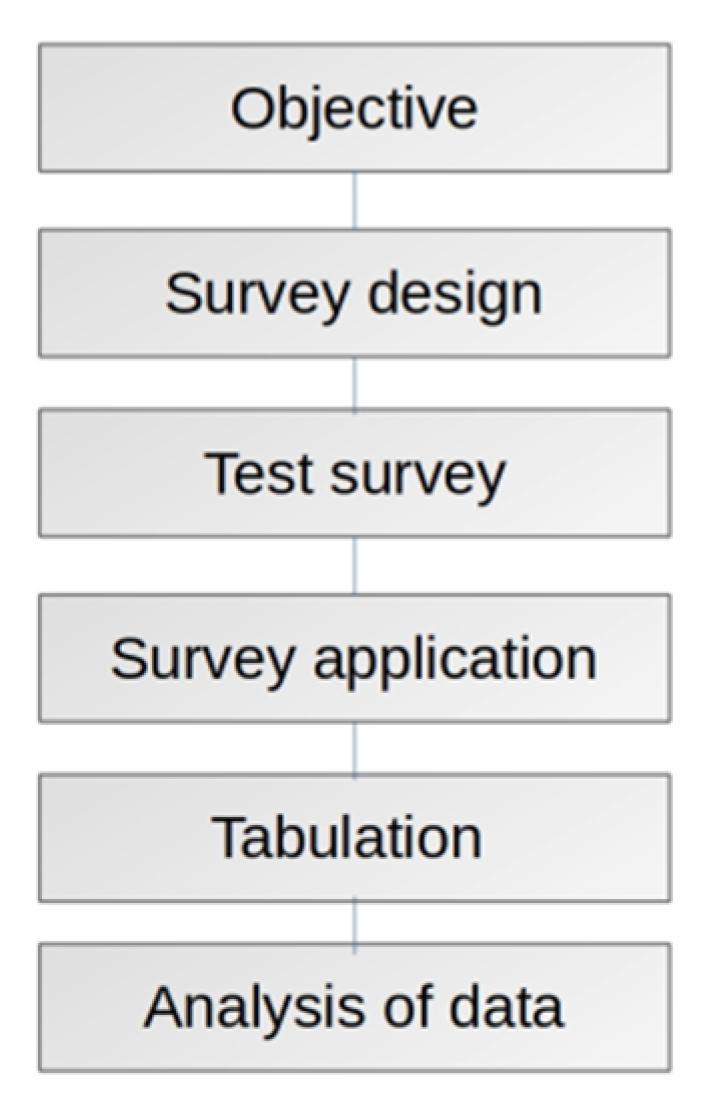706x1113 pixels.
Task: Click line joining Test survey and Survey application
Action: pos(354,565)
